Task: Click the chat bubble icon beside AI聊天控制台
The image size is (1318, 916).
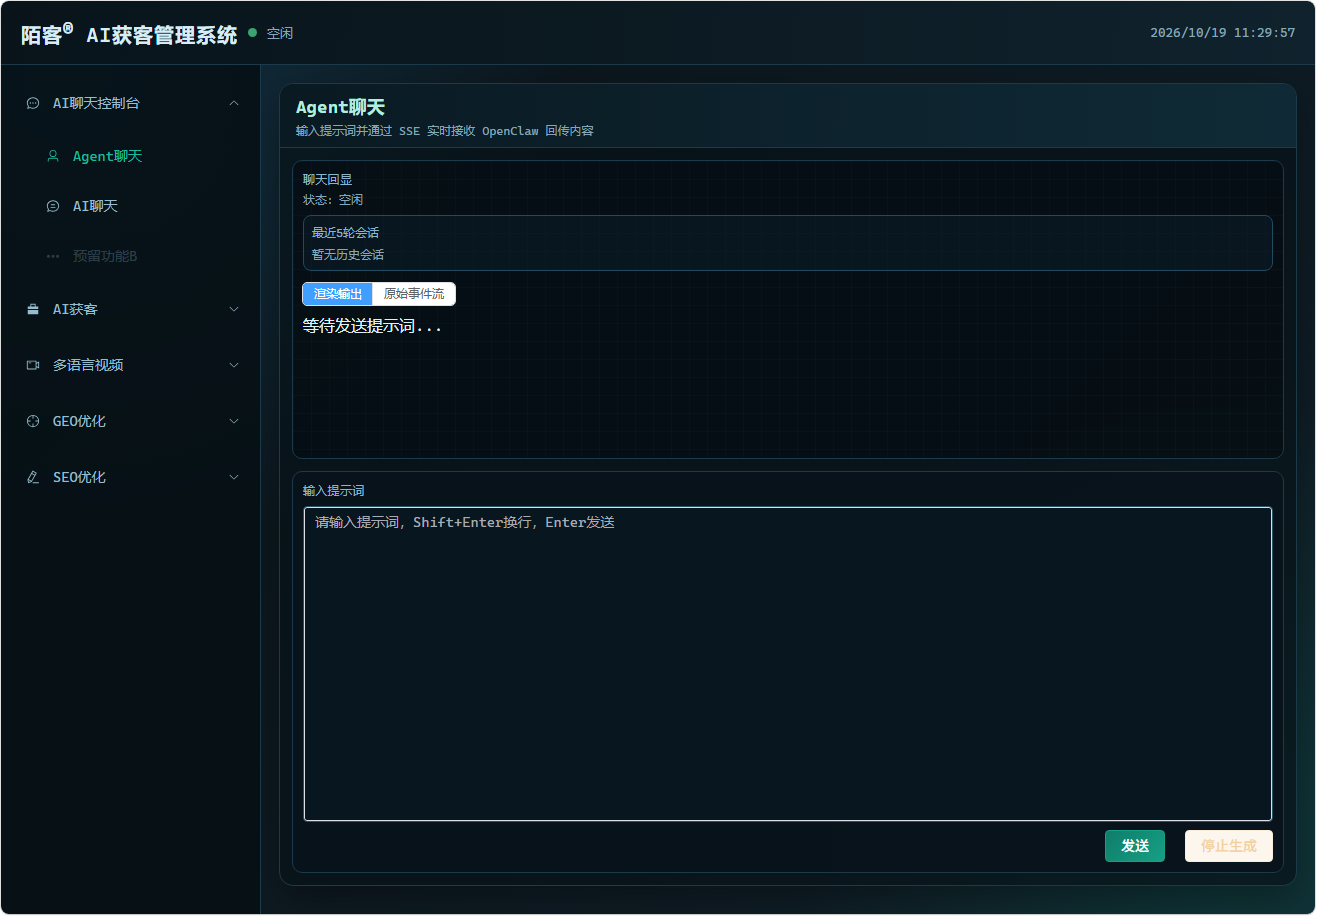Action: click(x=33, y=103)
